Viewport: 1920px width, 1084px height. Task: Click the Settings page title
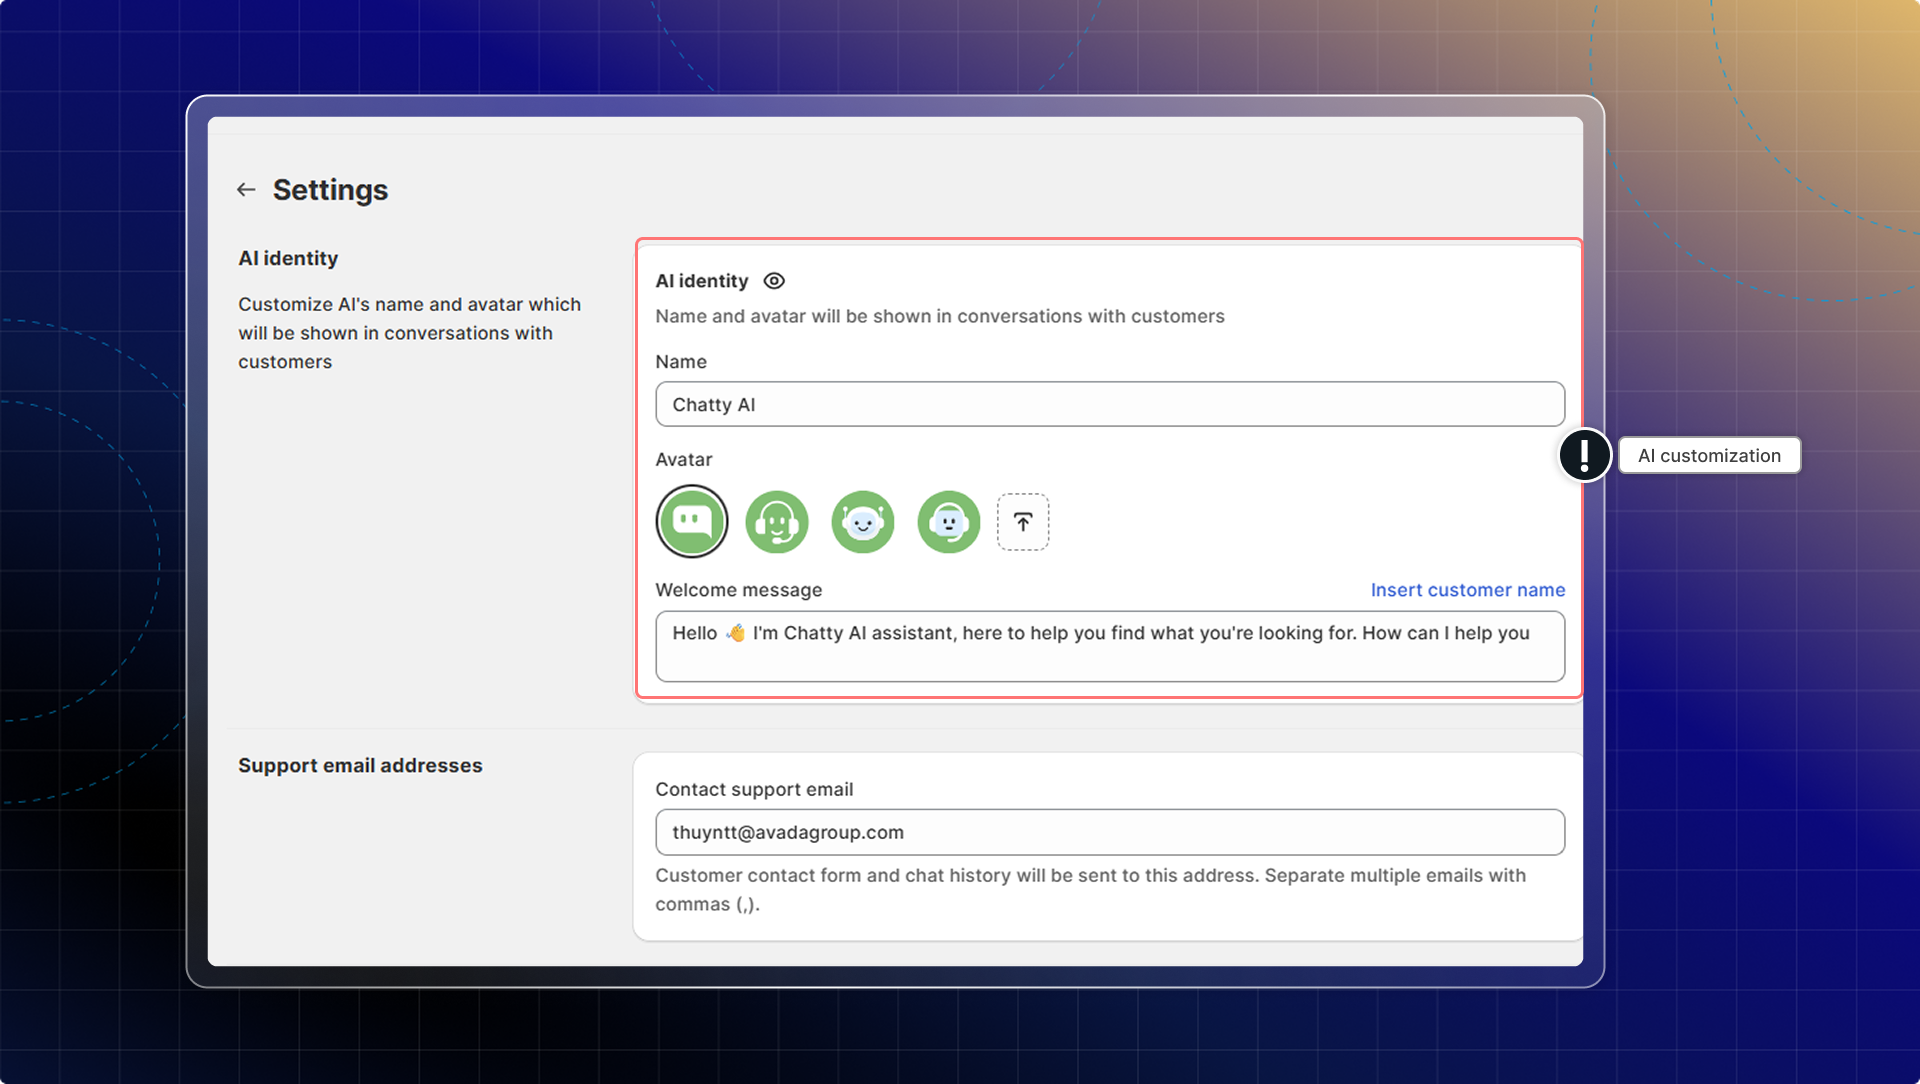coord(330,190)
